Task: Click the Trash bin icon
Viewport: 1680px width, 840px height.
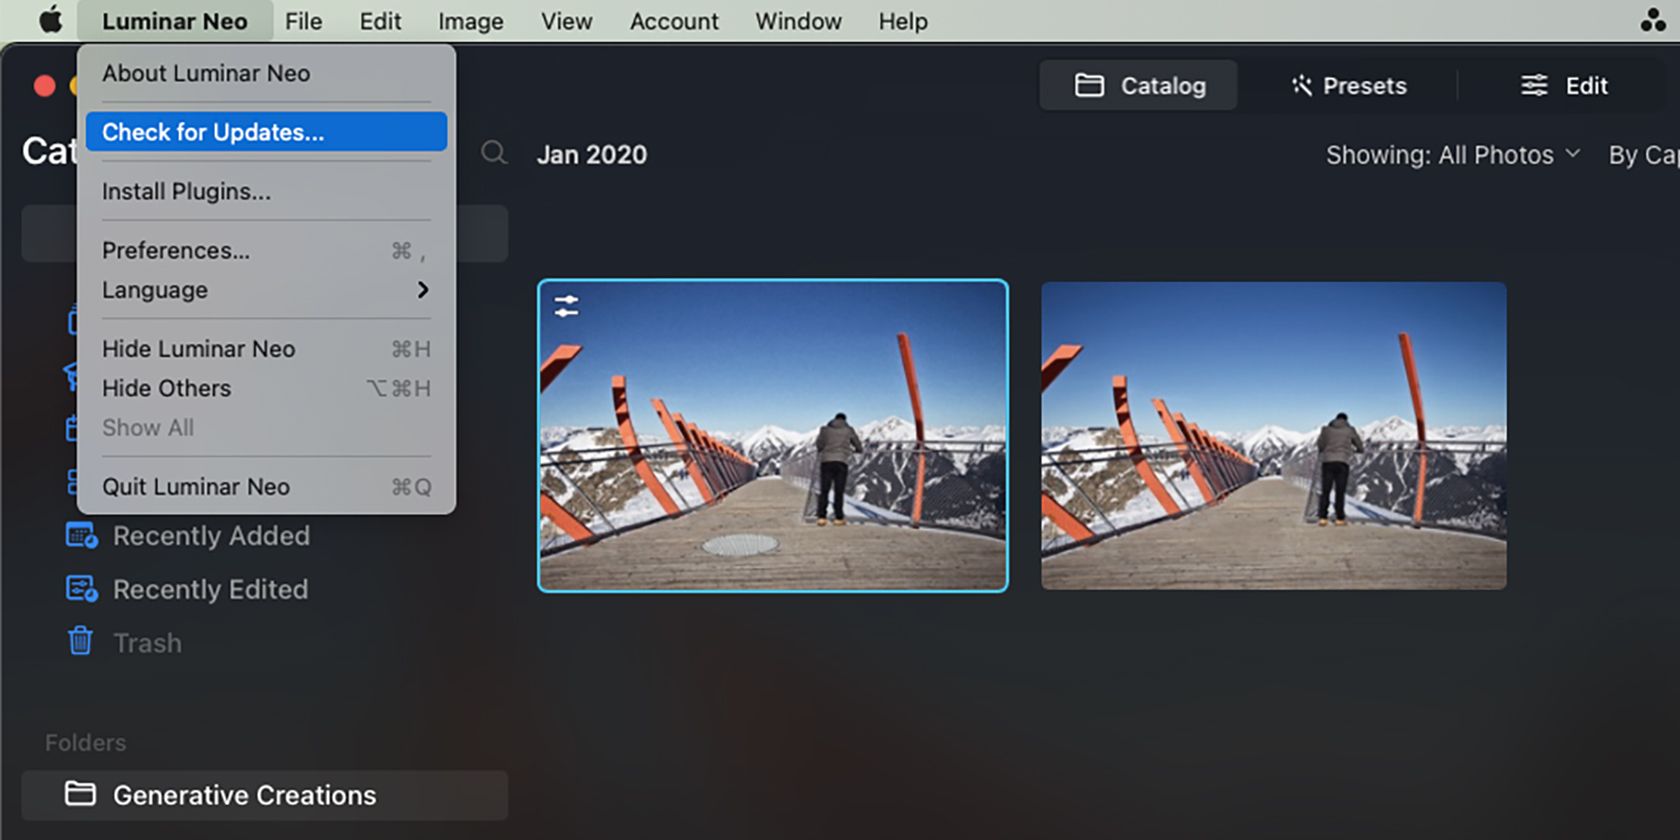Action: pyautogui.click(x=80, y=641)
